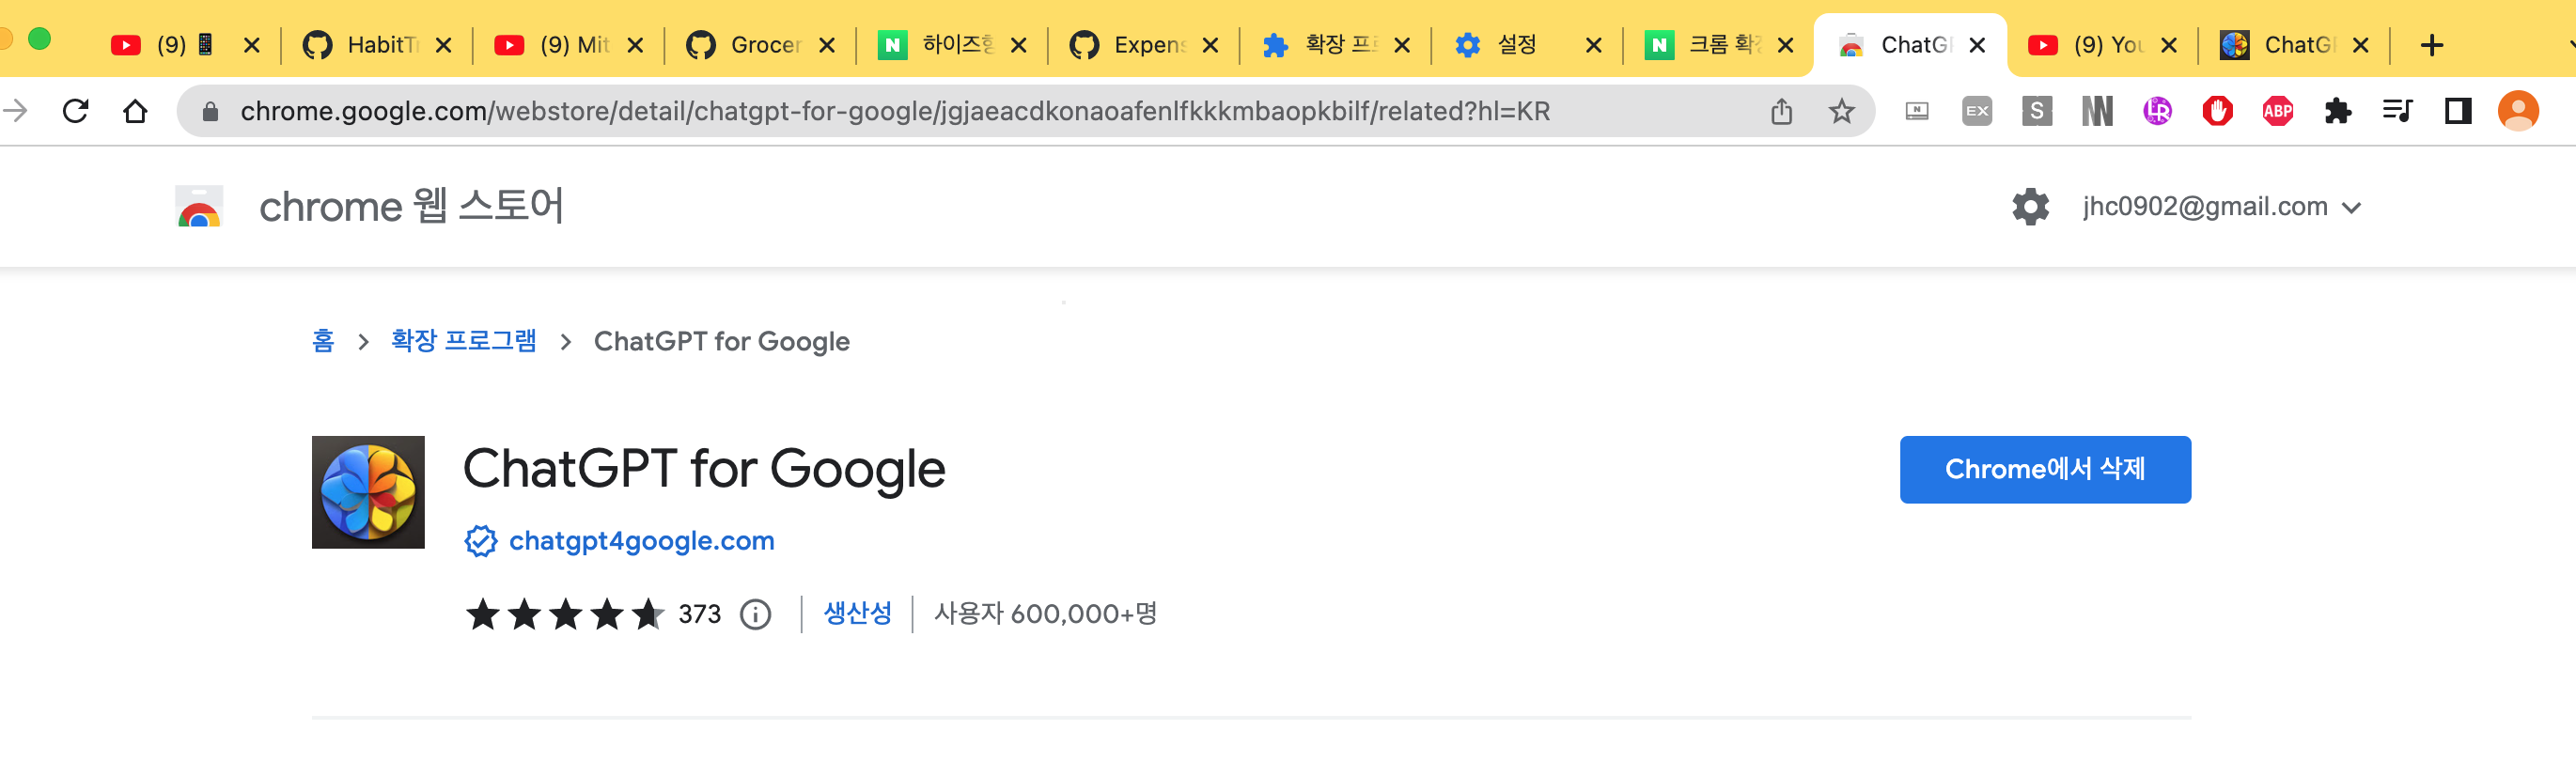The height and width of the screenshot is (761, 2576).
Task: Click the Chrome에서 삭제 button
Action: [2045, 469]
